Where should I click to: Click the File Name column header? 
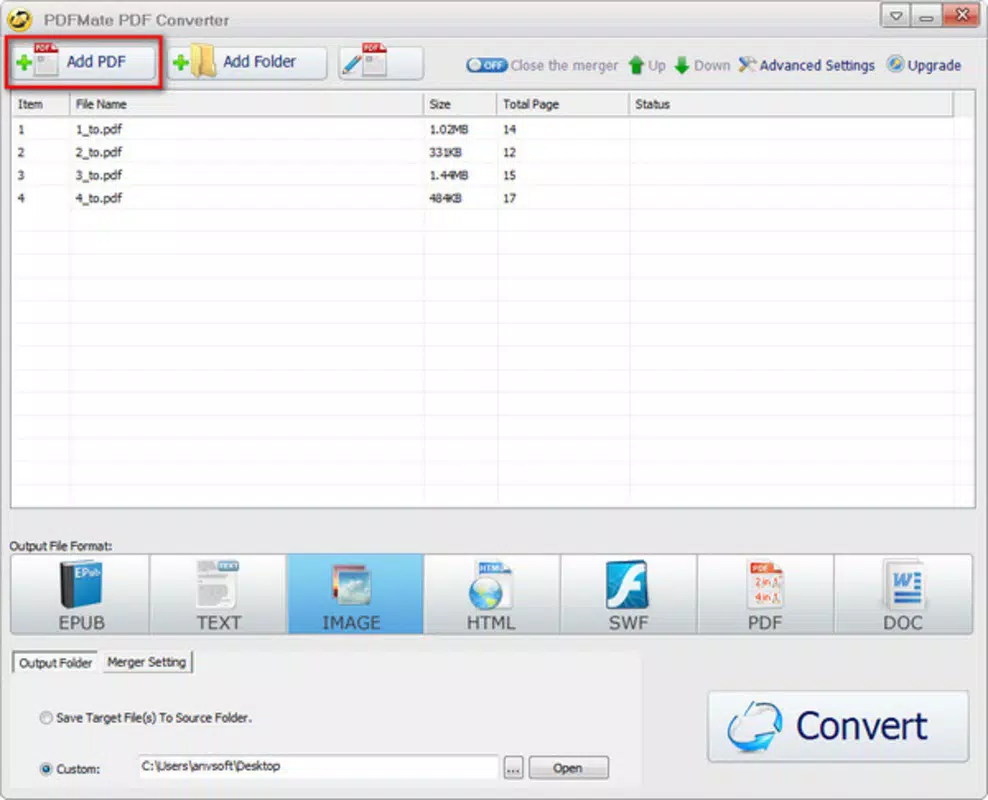[x=246, y=104]
